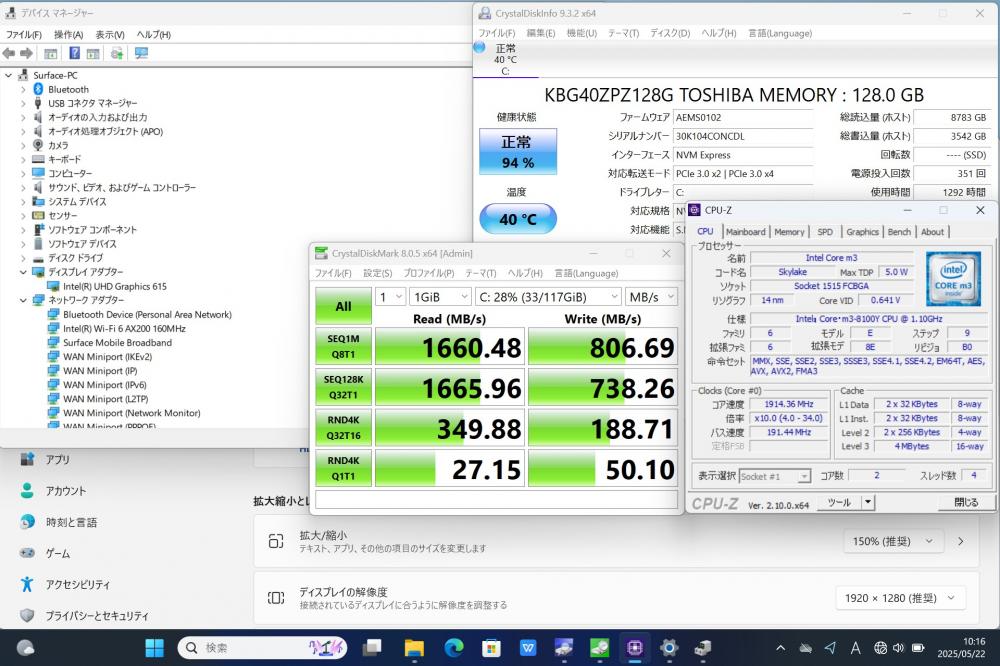Switch to SPD tab in CPU-Z

point(825,232)
